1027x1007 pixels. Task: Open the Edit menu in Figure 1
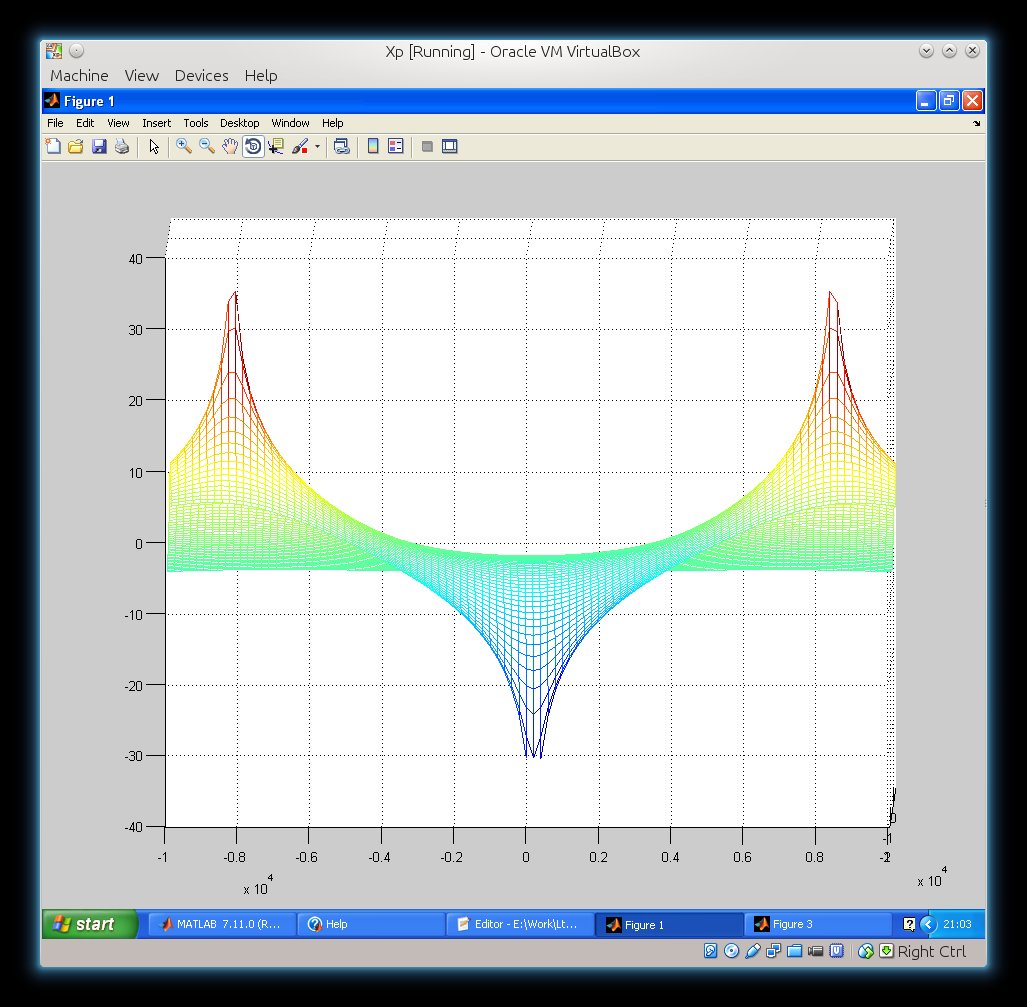pyautogui.click(x=84, y=123)
